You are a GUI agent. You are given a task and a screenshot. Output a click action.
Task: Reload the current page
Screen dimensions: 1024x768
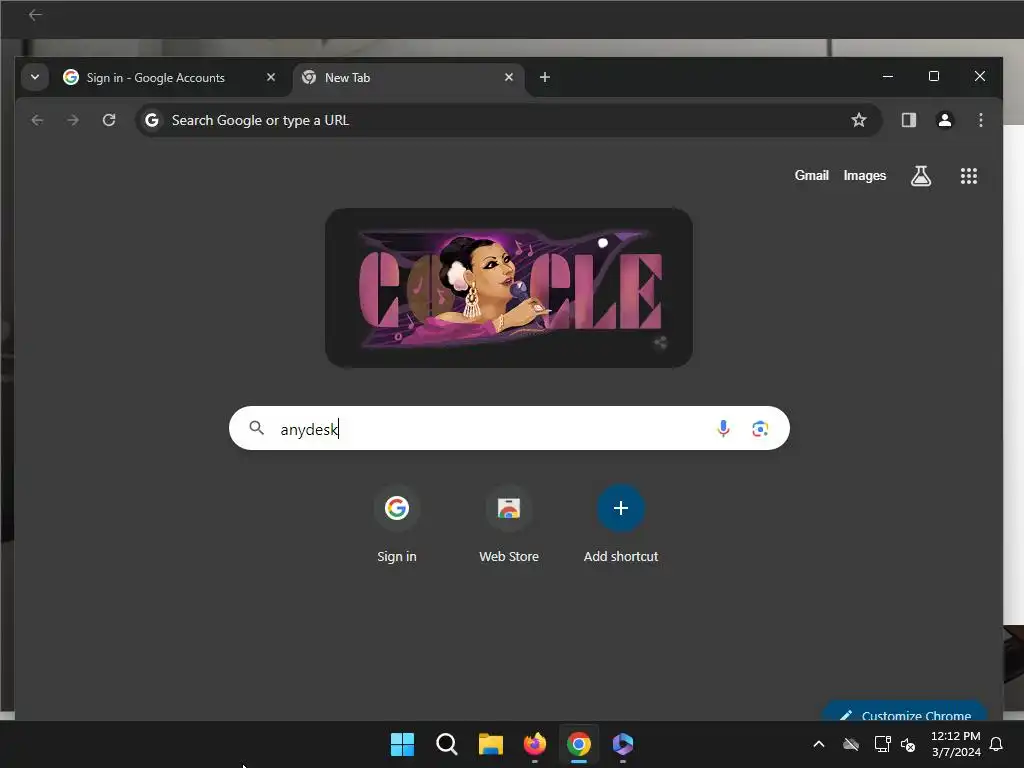109,120
